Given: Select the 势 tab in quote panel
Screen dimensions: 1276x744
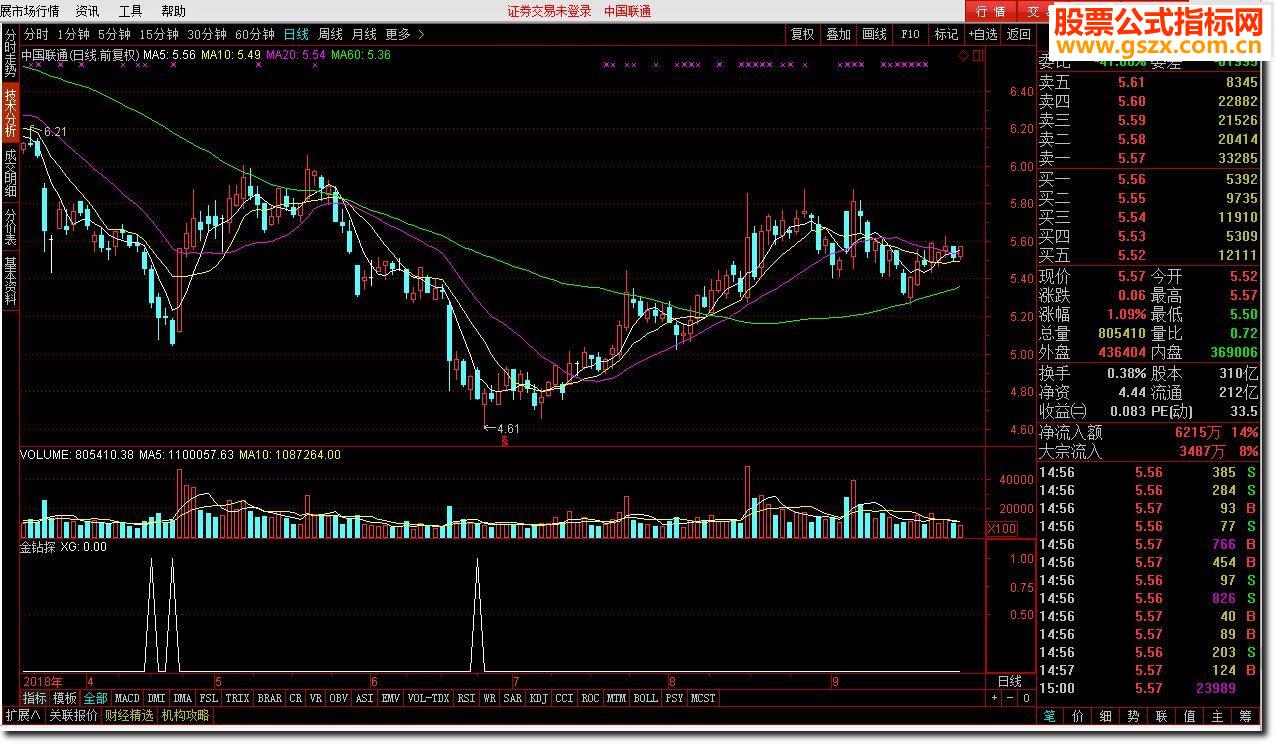Looking at the screenshot, I should [1134, 716].
